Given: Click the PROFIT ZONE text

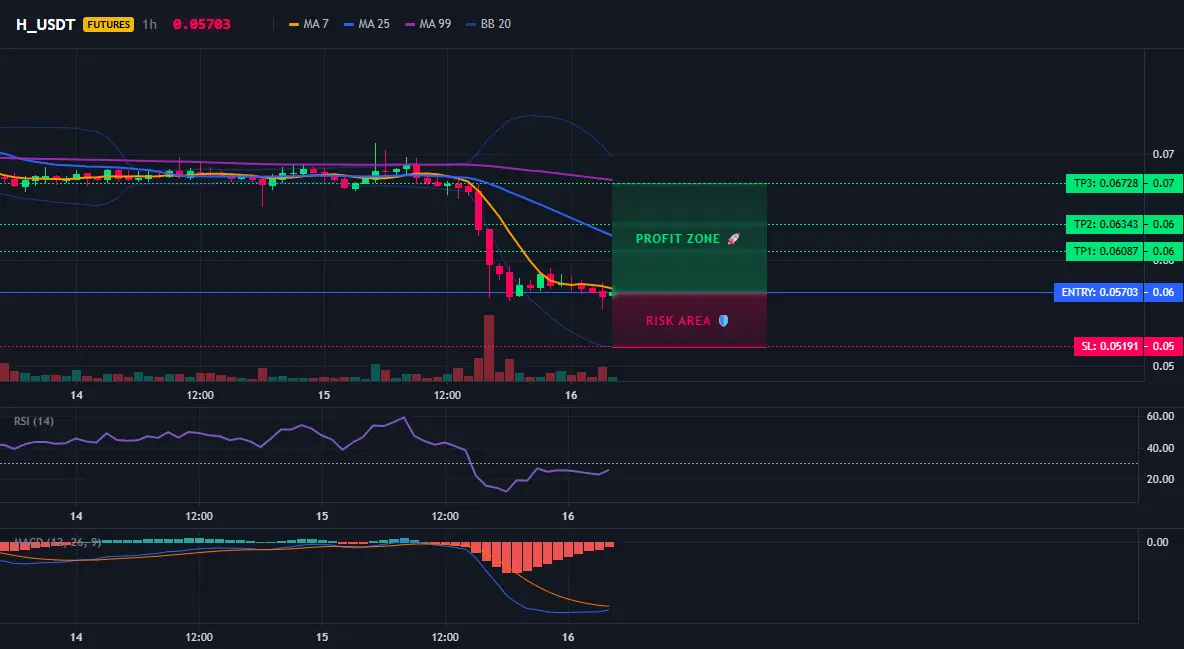Looking at the screenshot, I should click(678, 239).
